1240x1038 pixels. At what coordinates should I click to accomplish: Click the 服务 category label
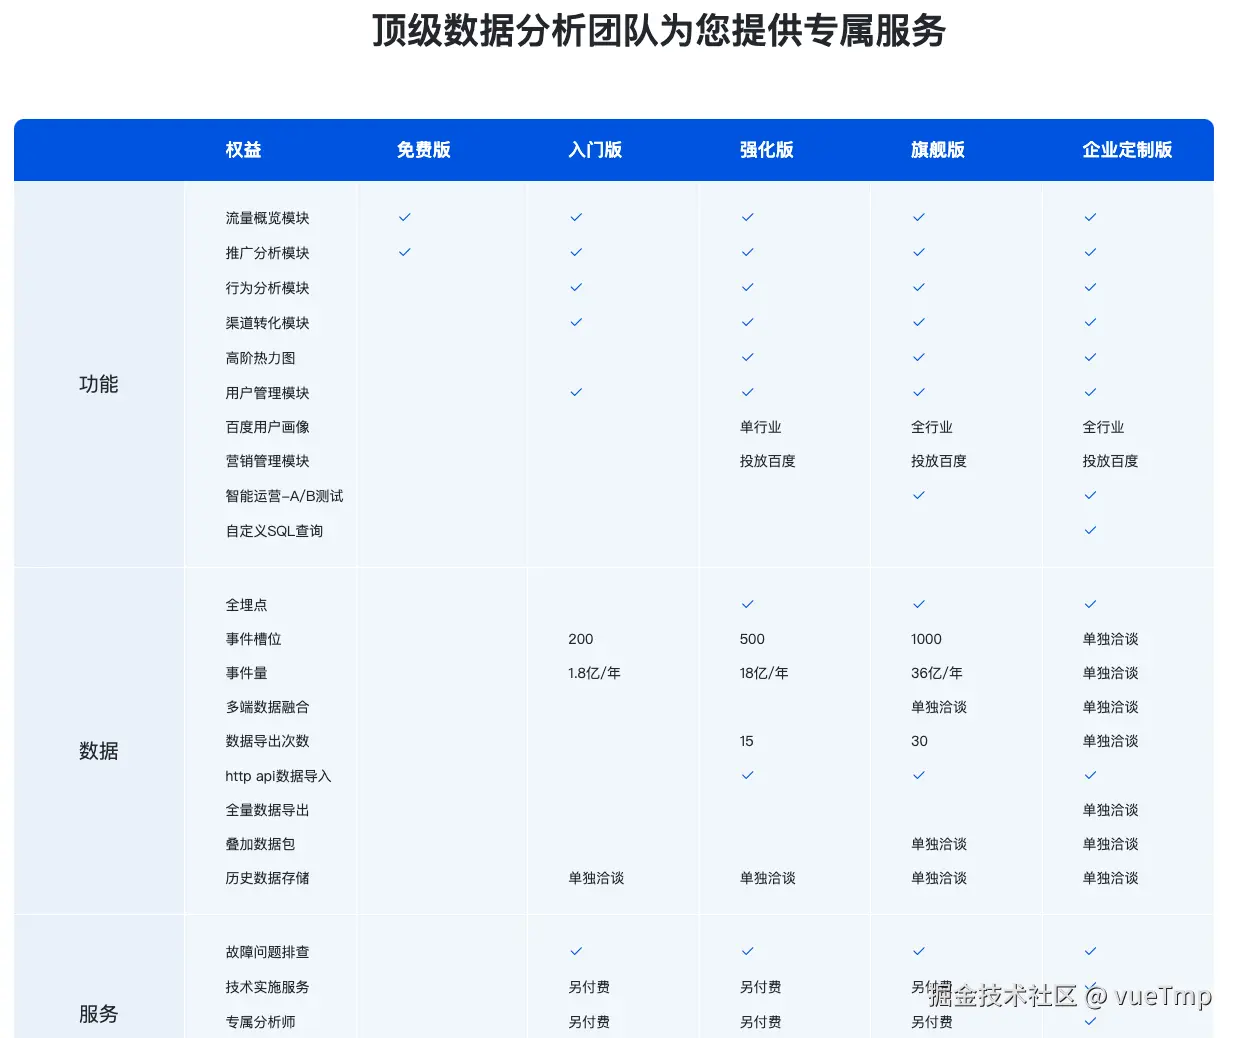(x=99, y=1014)
